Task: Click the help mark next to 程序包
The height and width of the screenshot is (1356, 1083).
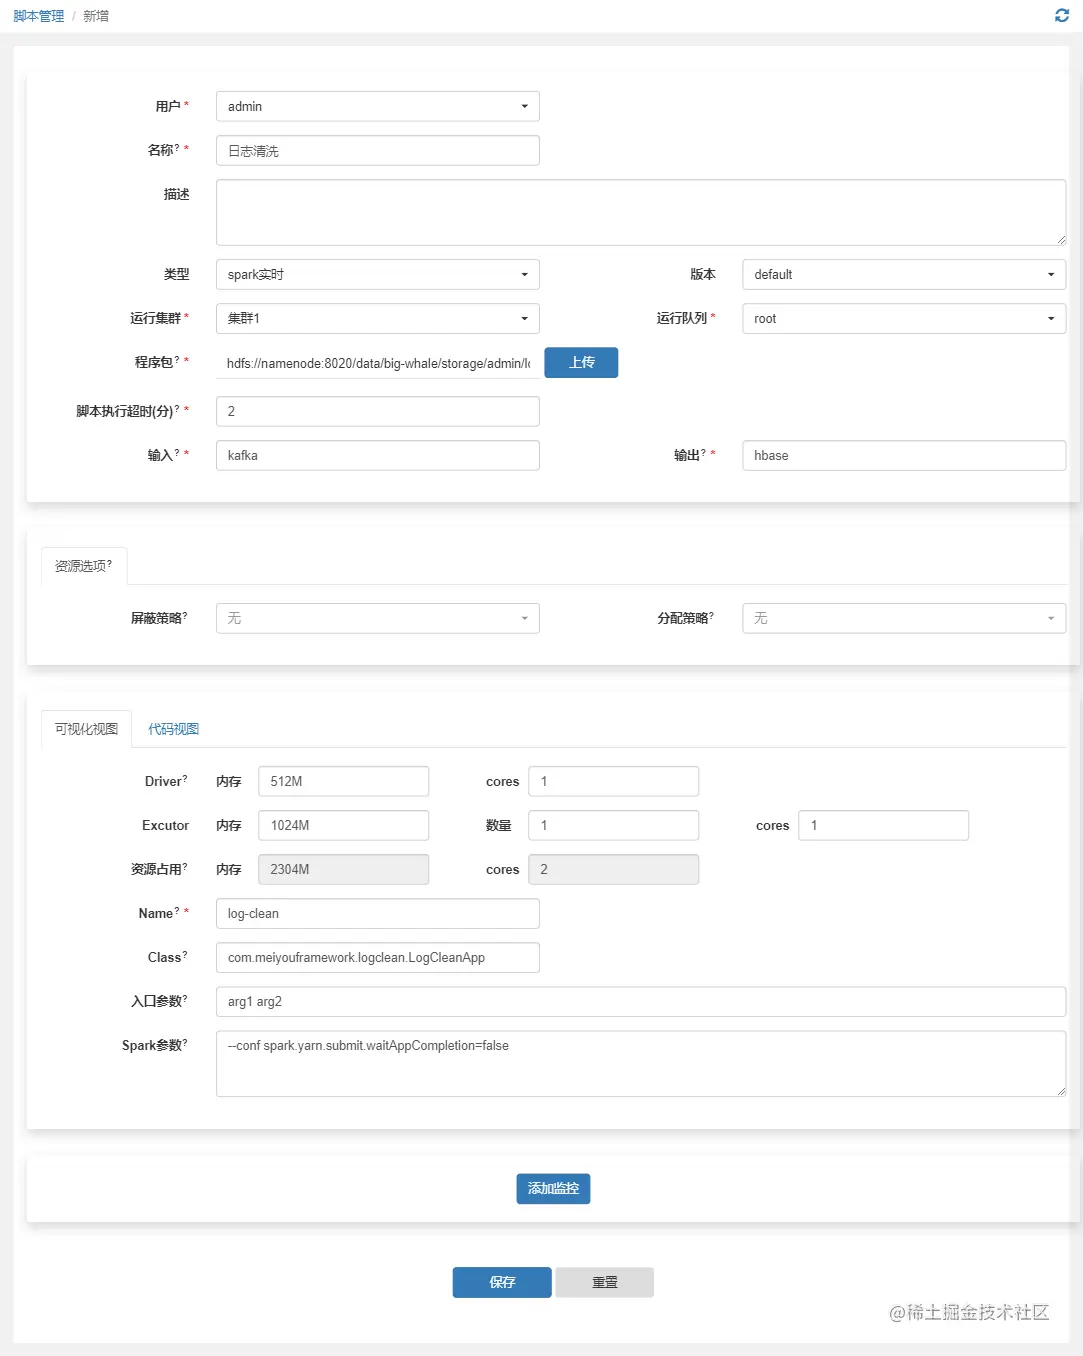Action: pyautogui.click(x=177, y=359)
